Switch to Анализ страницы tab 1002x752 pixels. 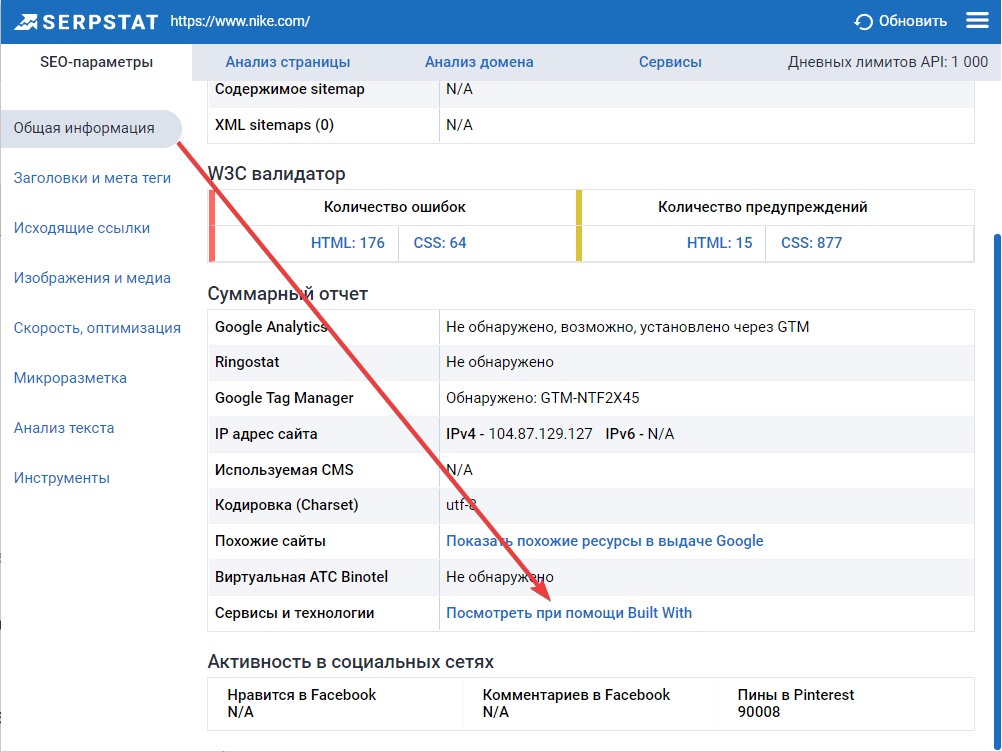[x=288, y=62]
